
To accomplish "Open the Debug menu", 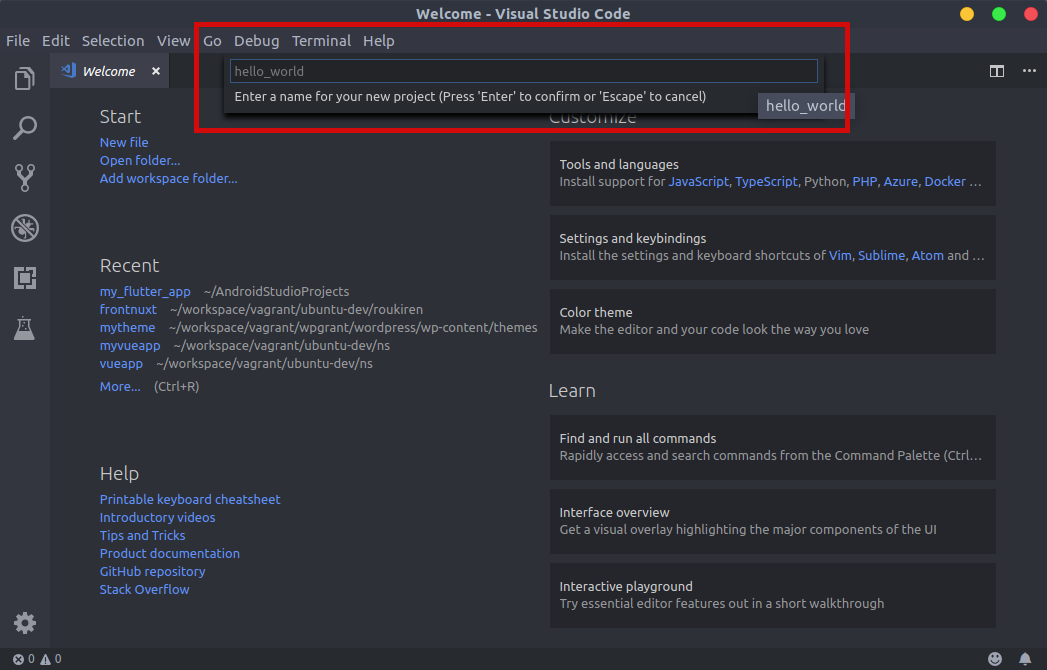I will coord(256,41).
